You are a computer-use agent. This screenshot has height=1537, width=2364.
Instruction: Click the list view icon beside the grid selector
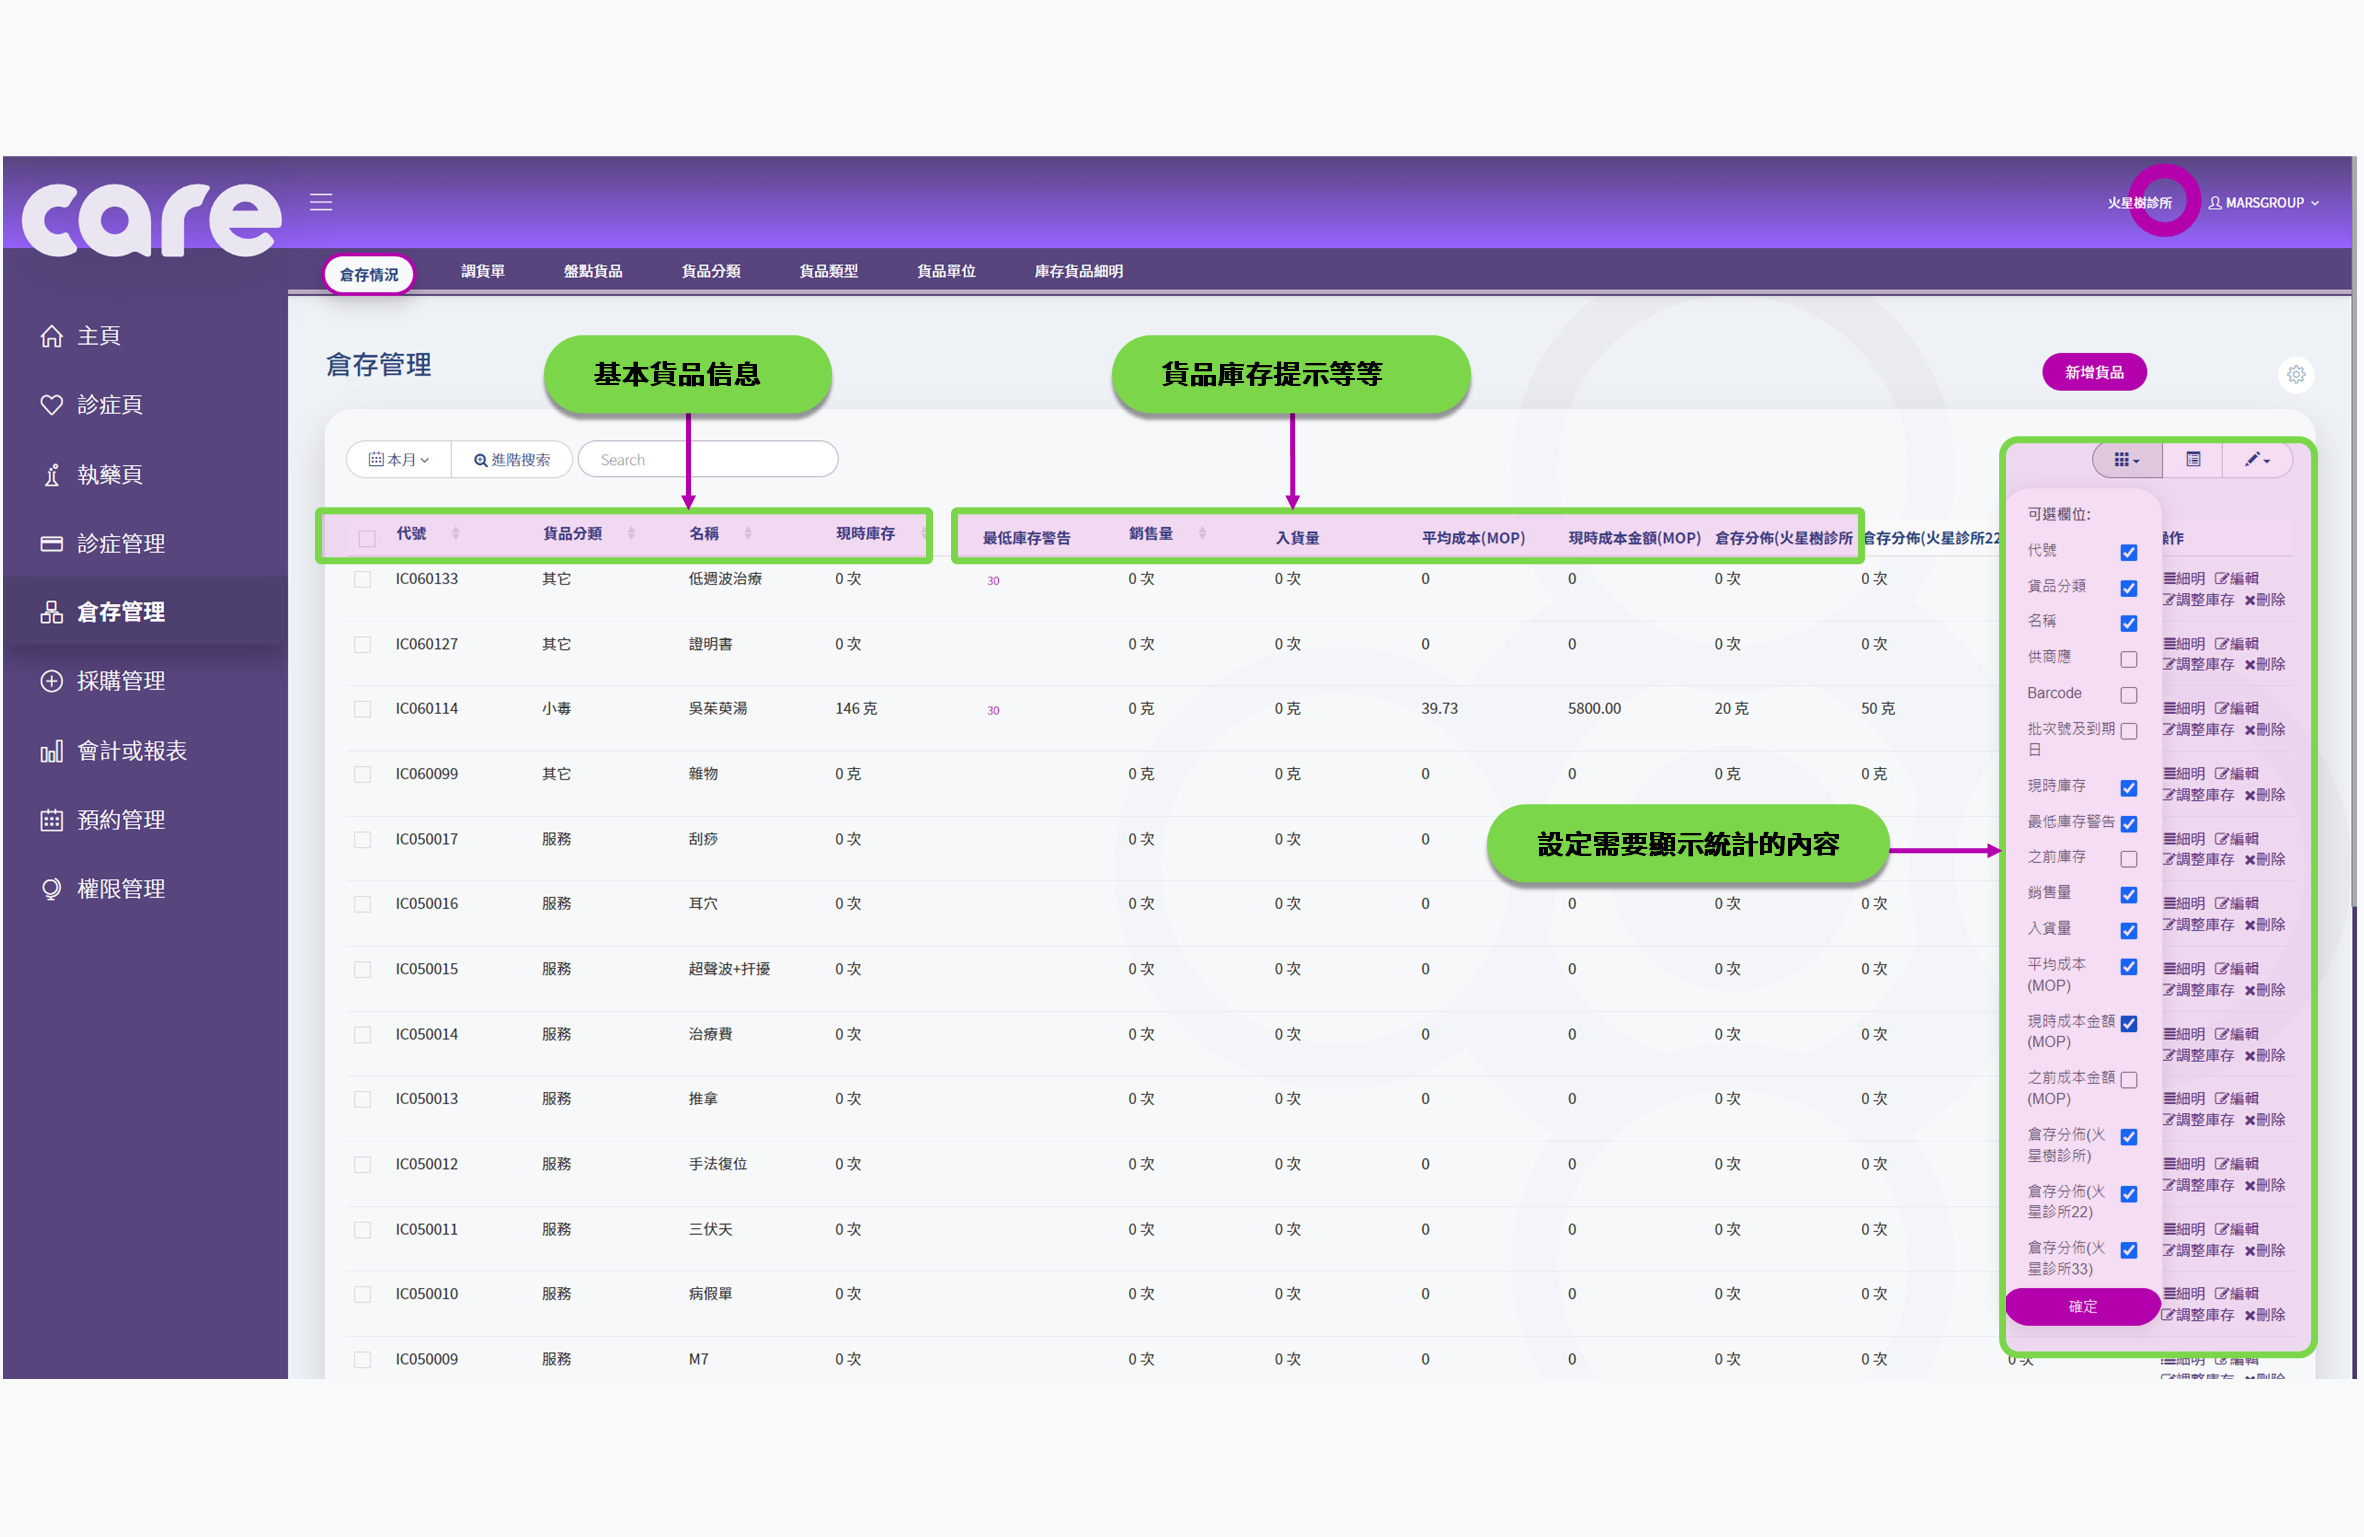[x=2192, y=460]
